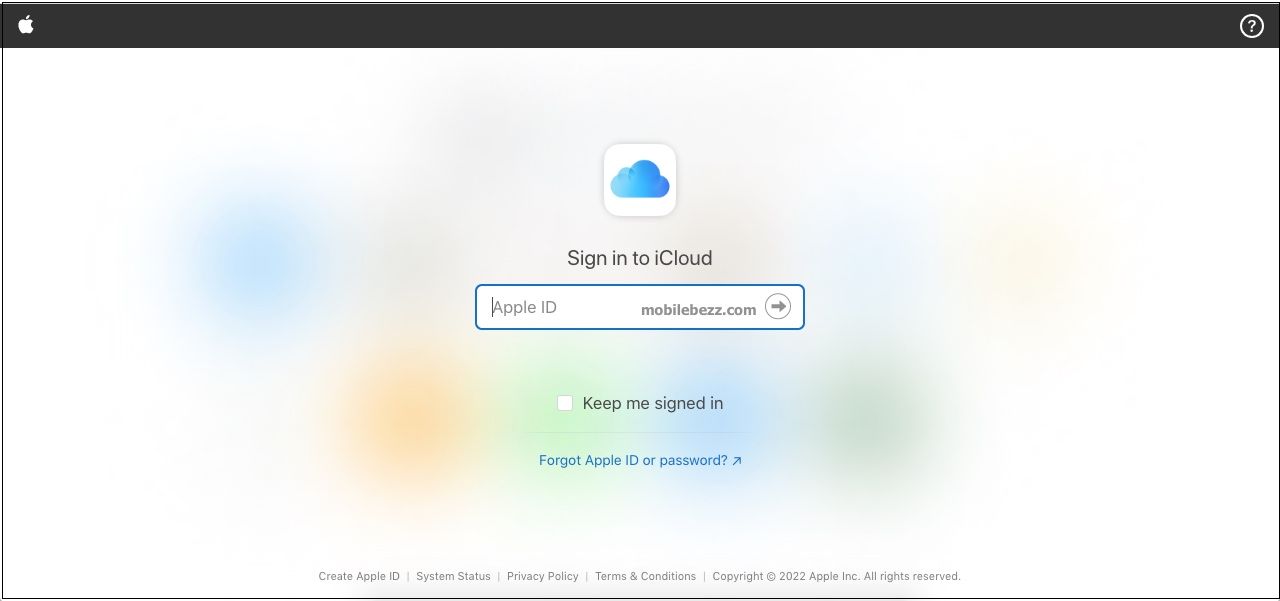The height and width of the screenshot is (601, 1280).
Task: Click the iCloud cloud app icon
Action: tap(640, 180)
